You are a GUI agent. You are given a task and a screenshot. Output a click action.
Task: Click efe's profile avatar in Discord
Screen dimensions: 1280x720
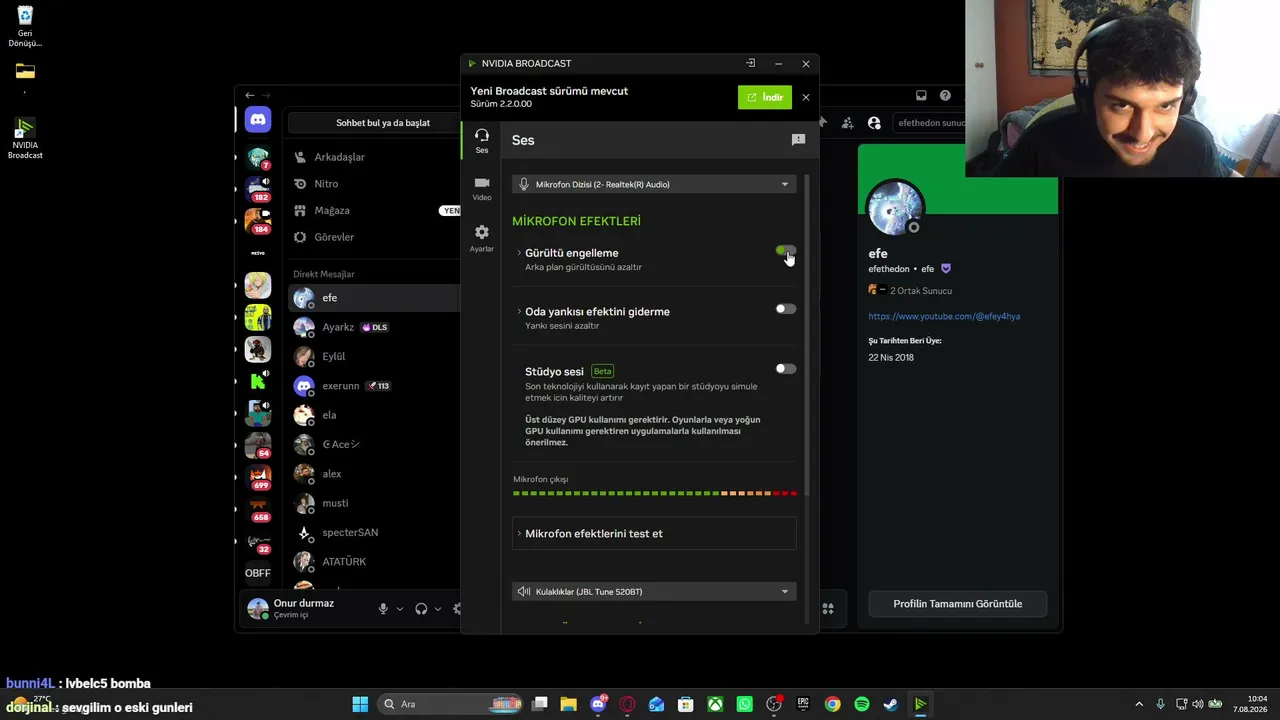pos(895,209)
